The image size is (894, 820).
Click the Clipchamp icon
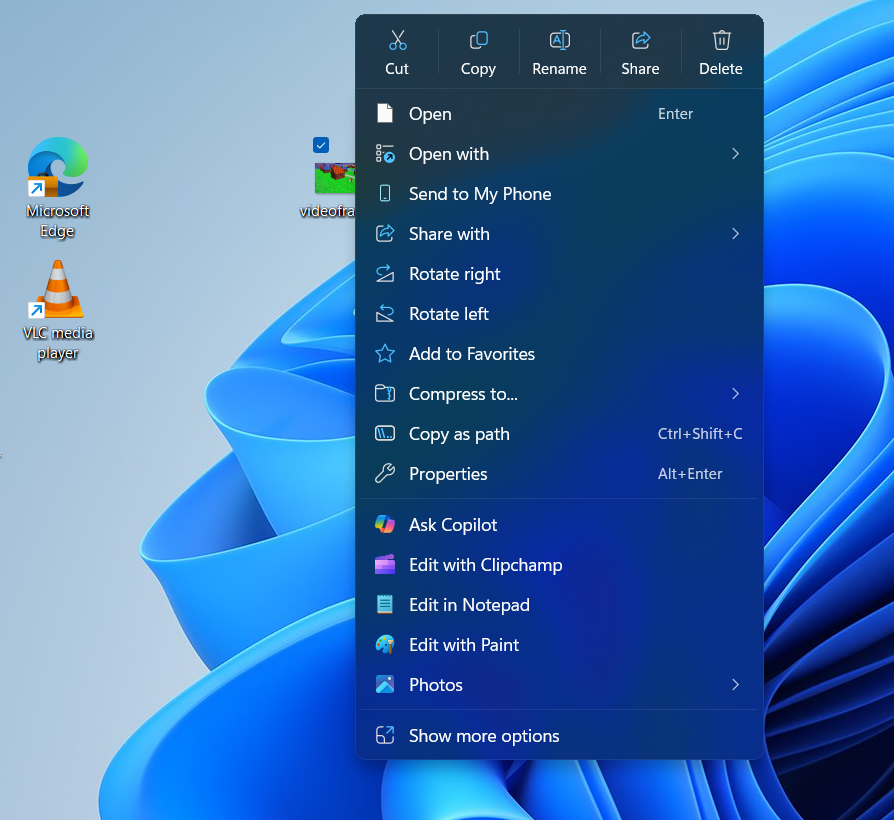click(x=384, y=564)
